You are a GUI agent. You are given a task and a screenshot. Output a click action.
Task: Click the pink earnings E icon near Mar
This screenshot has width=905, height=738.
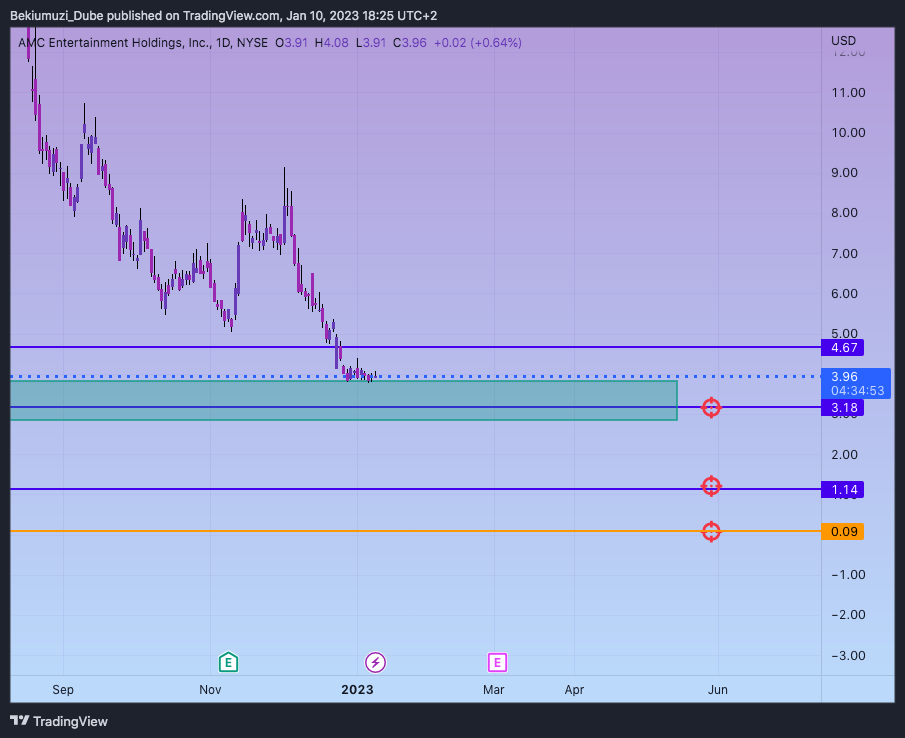click(x=497, y=662)
